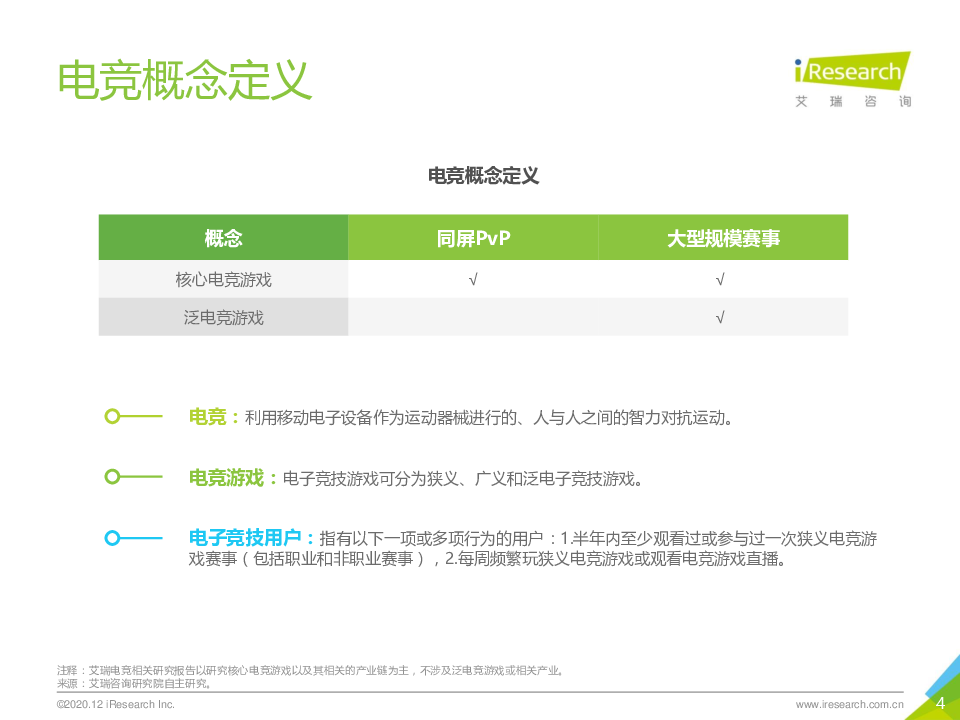960x720 pixels.
Task: Click the large 电竞概念定义 slide title
Action: point(185,80)
